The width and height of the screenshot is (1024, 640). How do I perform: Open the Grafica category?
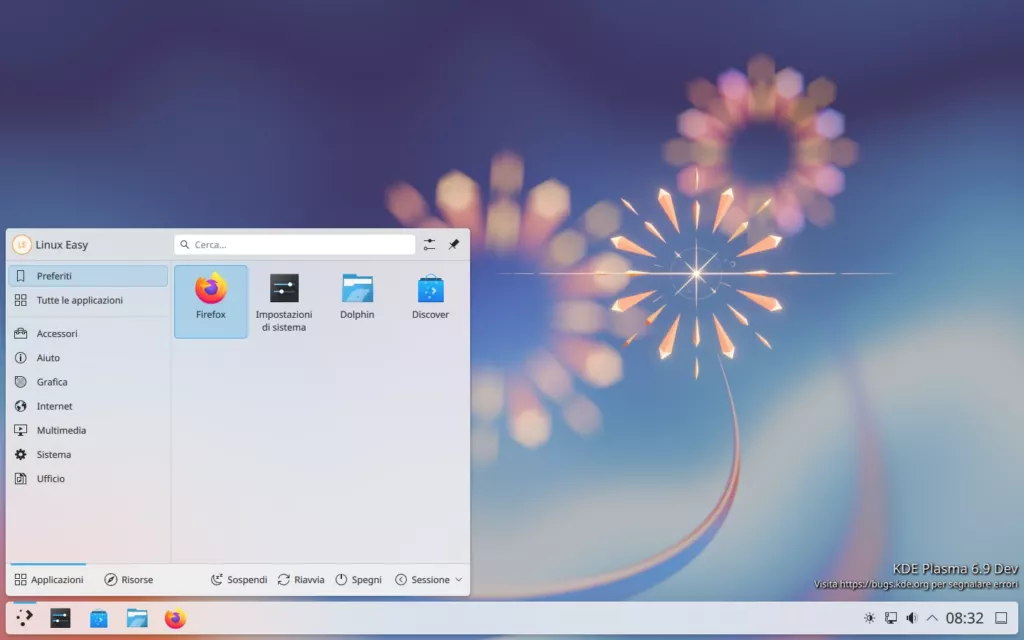pos(88,381)
